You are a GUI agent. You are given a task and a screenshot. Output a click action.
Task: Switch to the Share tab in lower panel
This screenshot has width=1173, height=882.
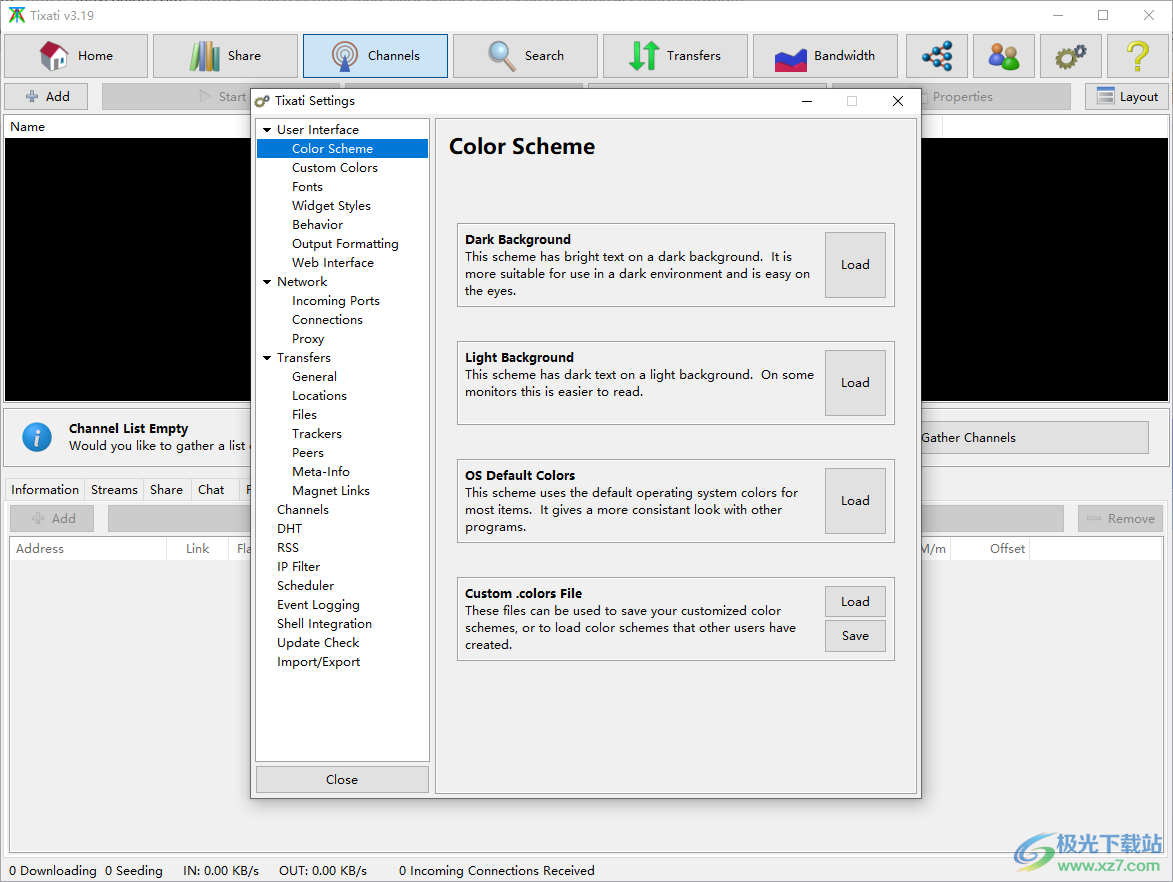(166, 490)
